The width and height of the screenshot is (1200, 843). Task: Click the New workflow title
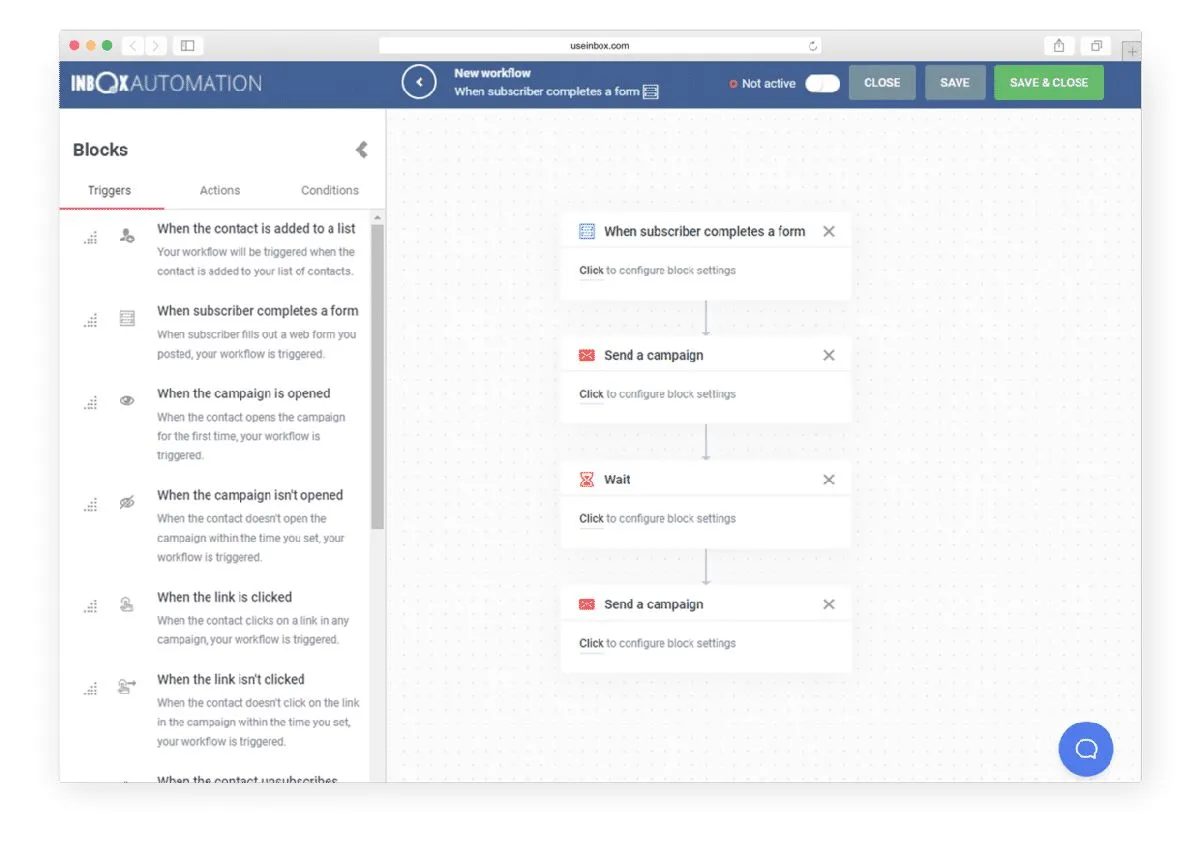(x=492, y=73)
